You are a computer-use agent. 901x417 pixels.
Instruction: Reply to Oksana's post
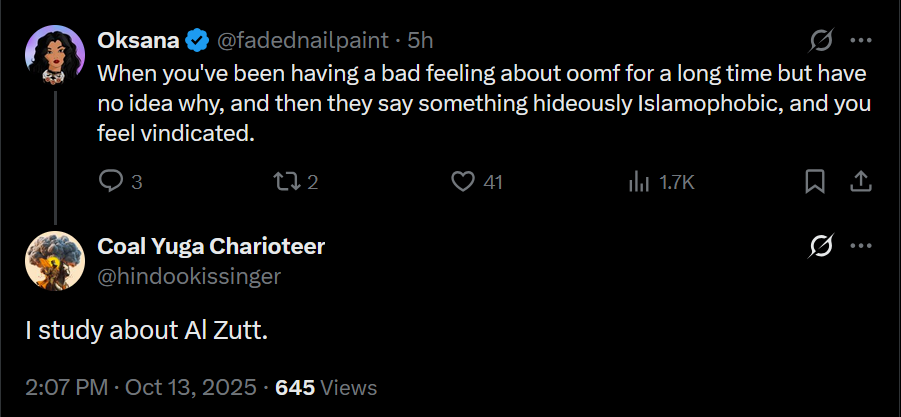(111, 182)
